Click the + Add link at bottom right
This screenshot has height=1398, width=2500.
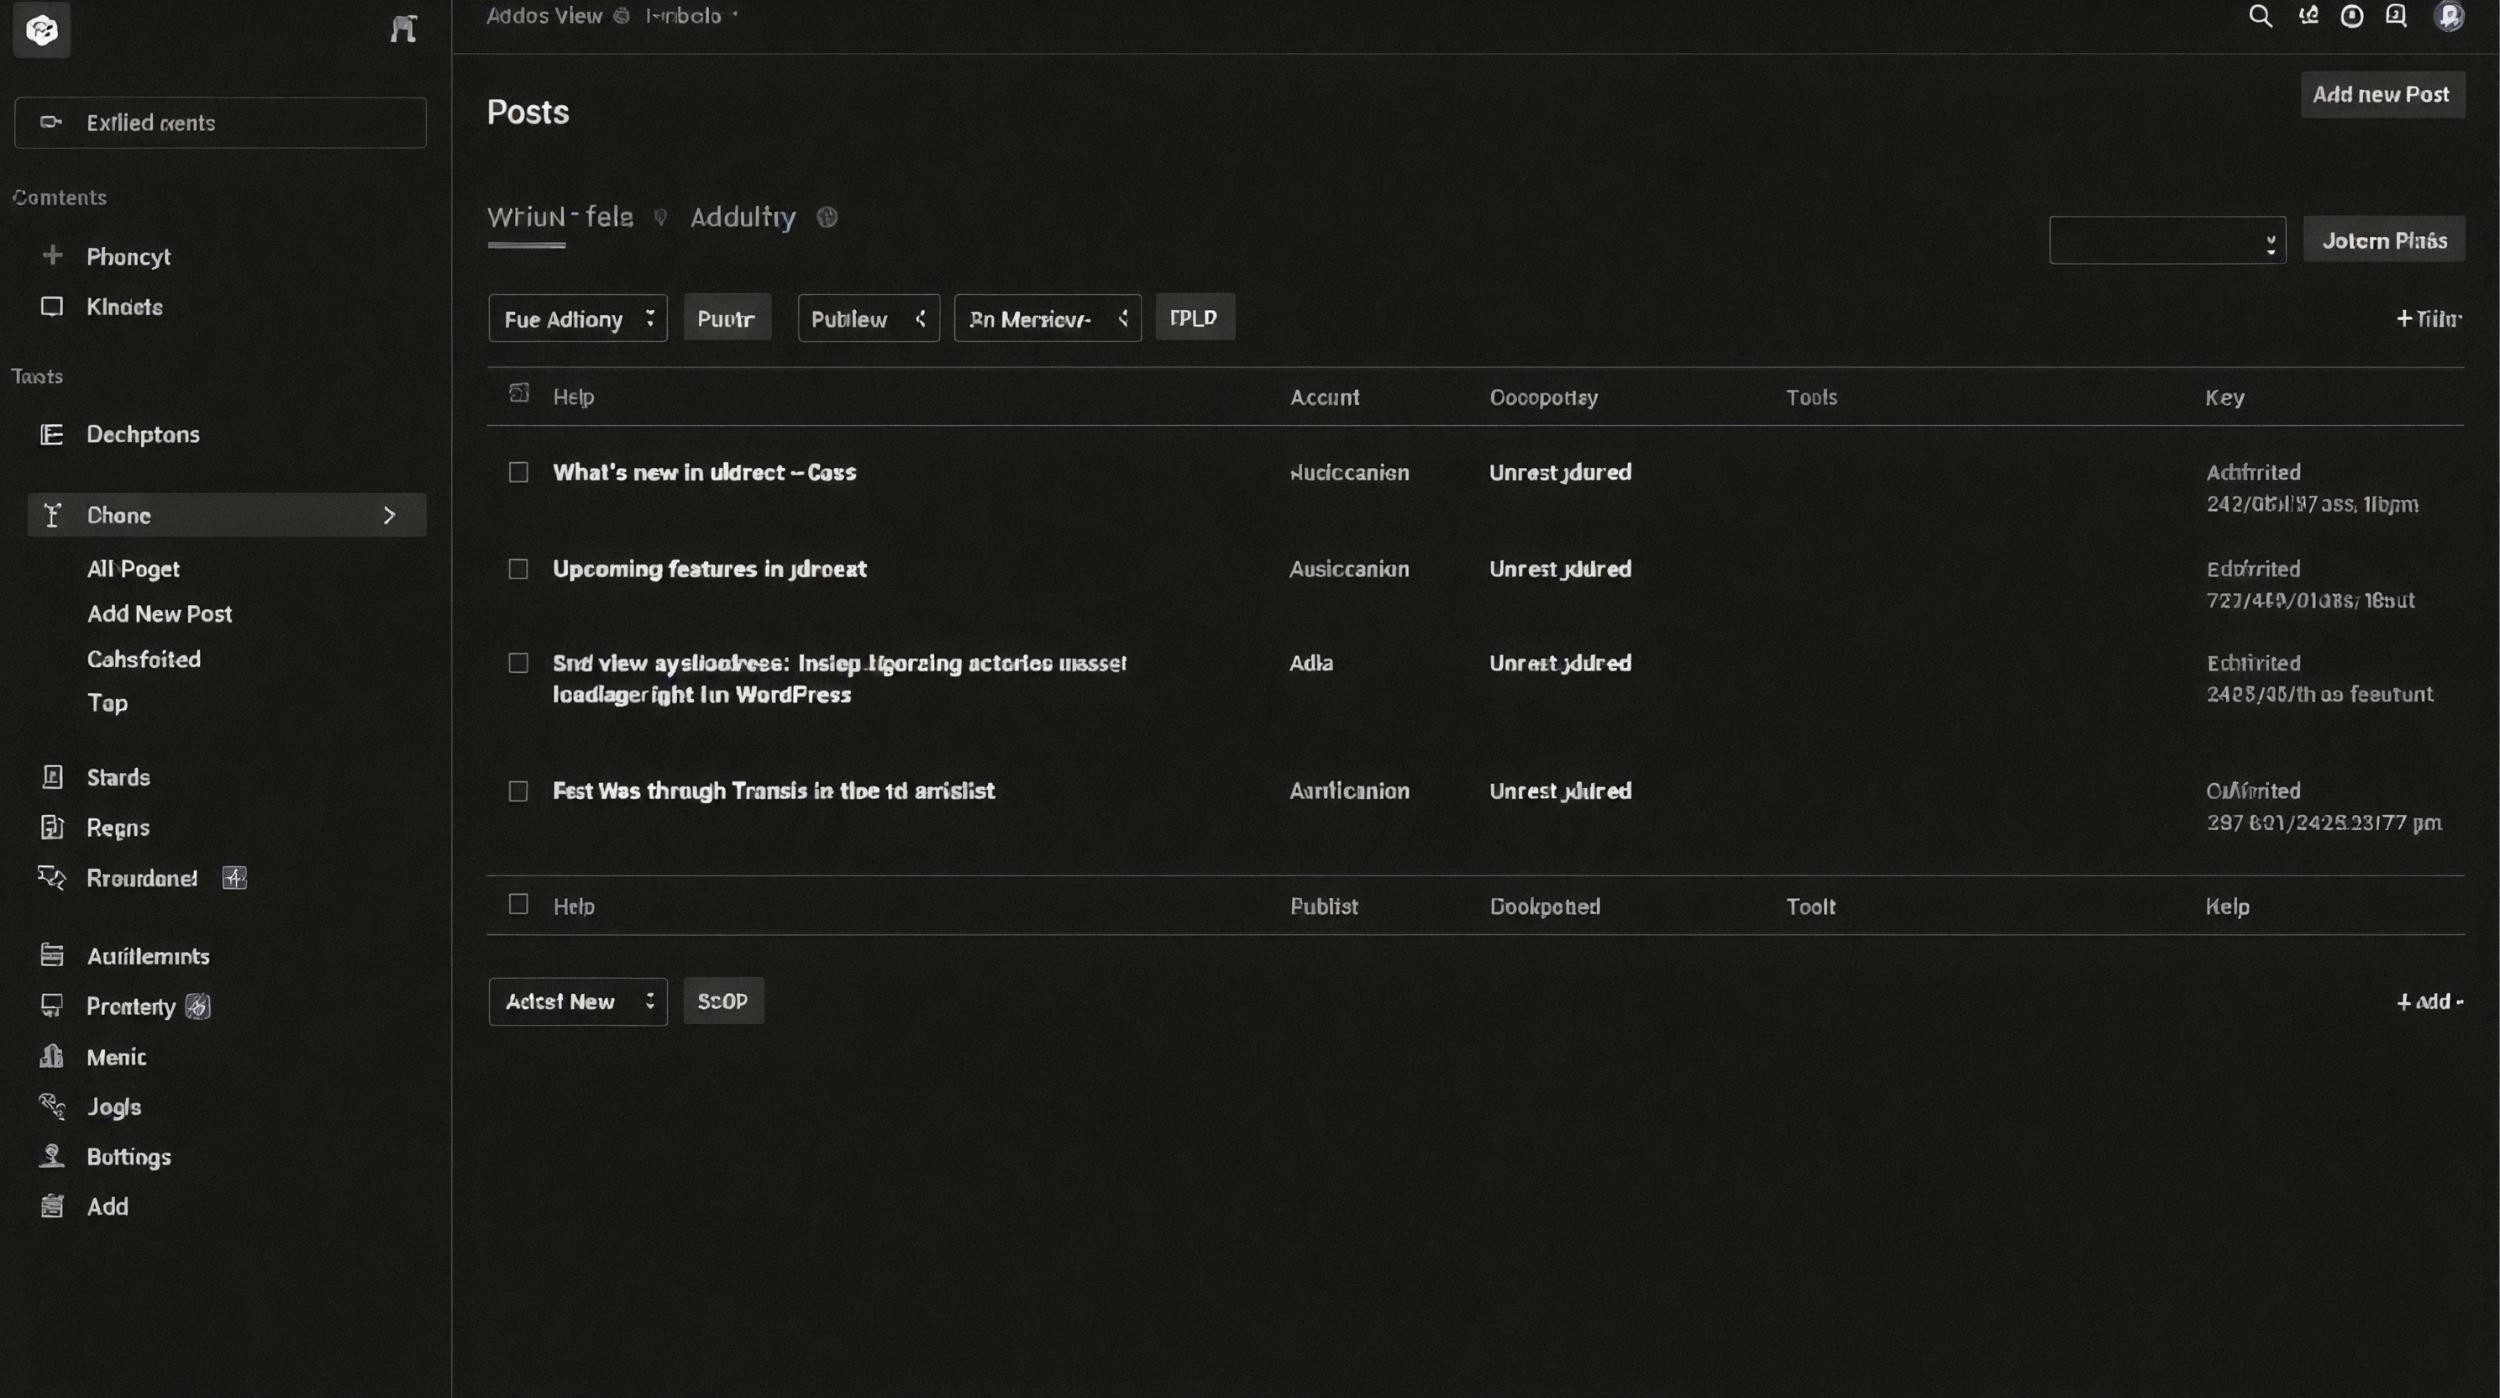pyautogui.click(x=2430, y=1001)
